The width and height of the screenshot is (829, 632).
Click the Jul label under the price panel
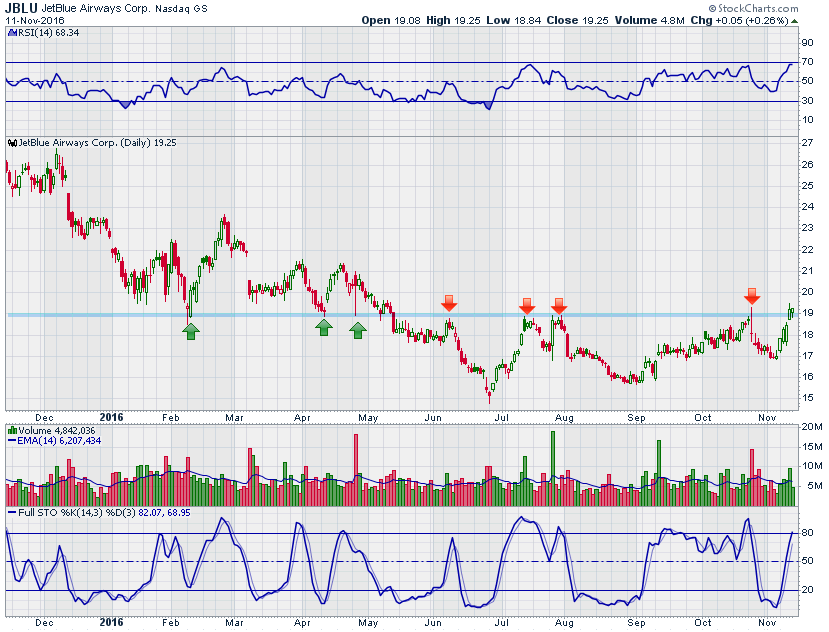coord(502,418)
